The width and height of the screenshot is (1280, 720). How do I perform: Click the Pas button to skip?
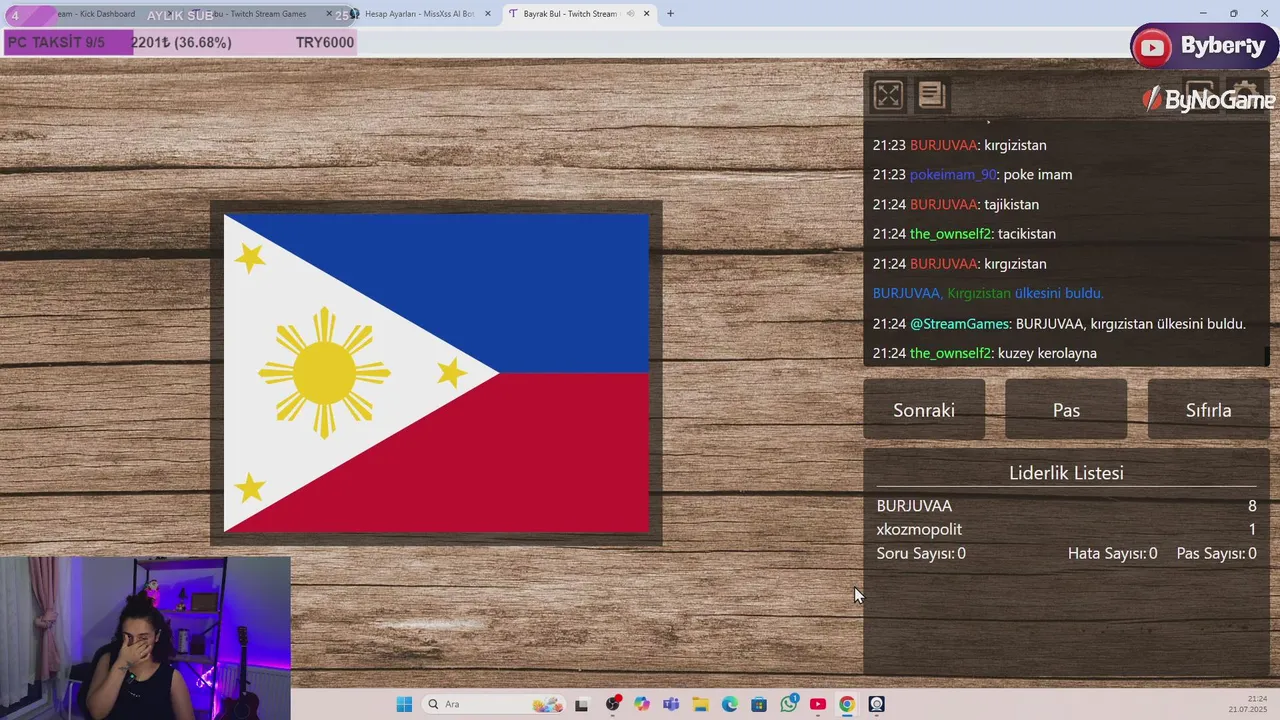[x=1066, y=410]
